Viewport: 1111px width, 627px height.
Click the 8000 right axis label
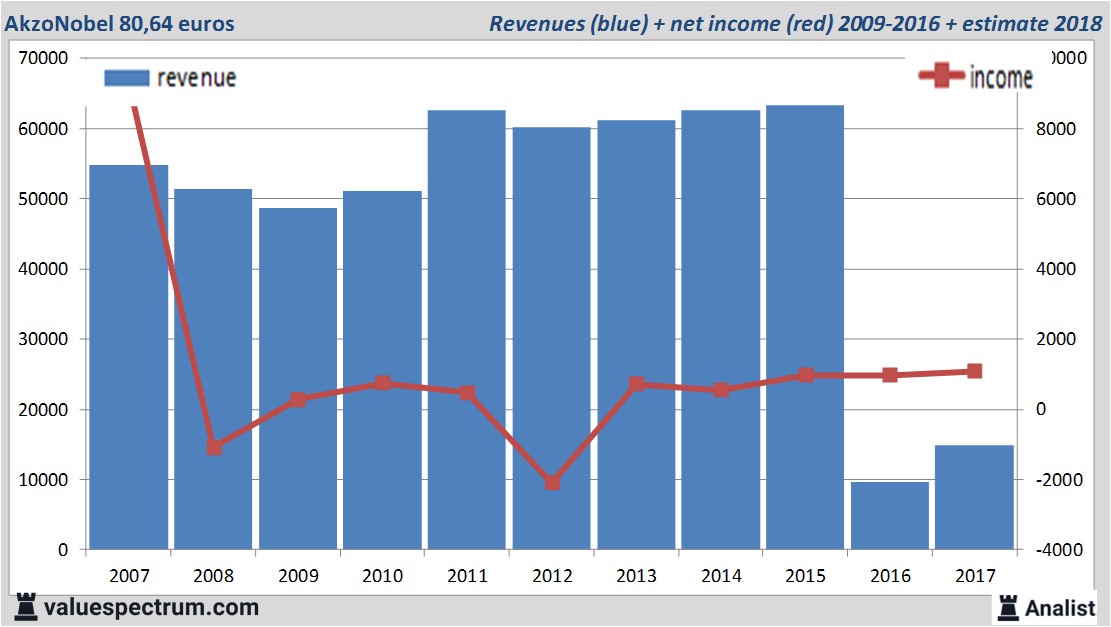[1056, 129]
